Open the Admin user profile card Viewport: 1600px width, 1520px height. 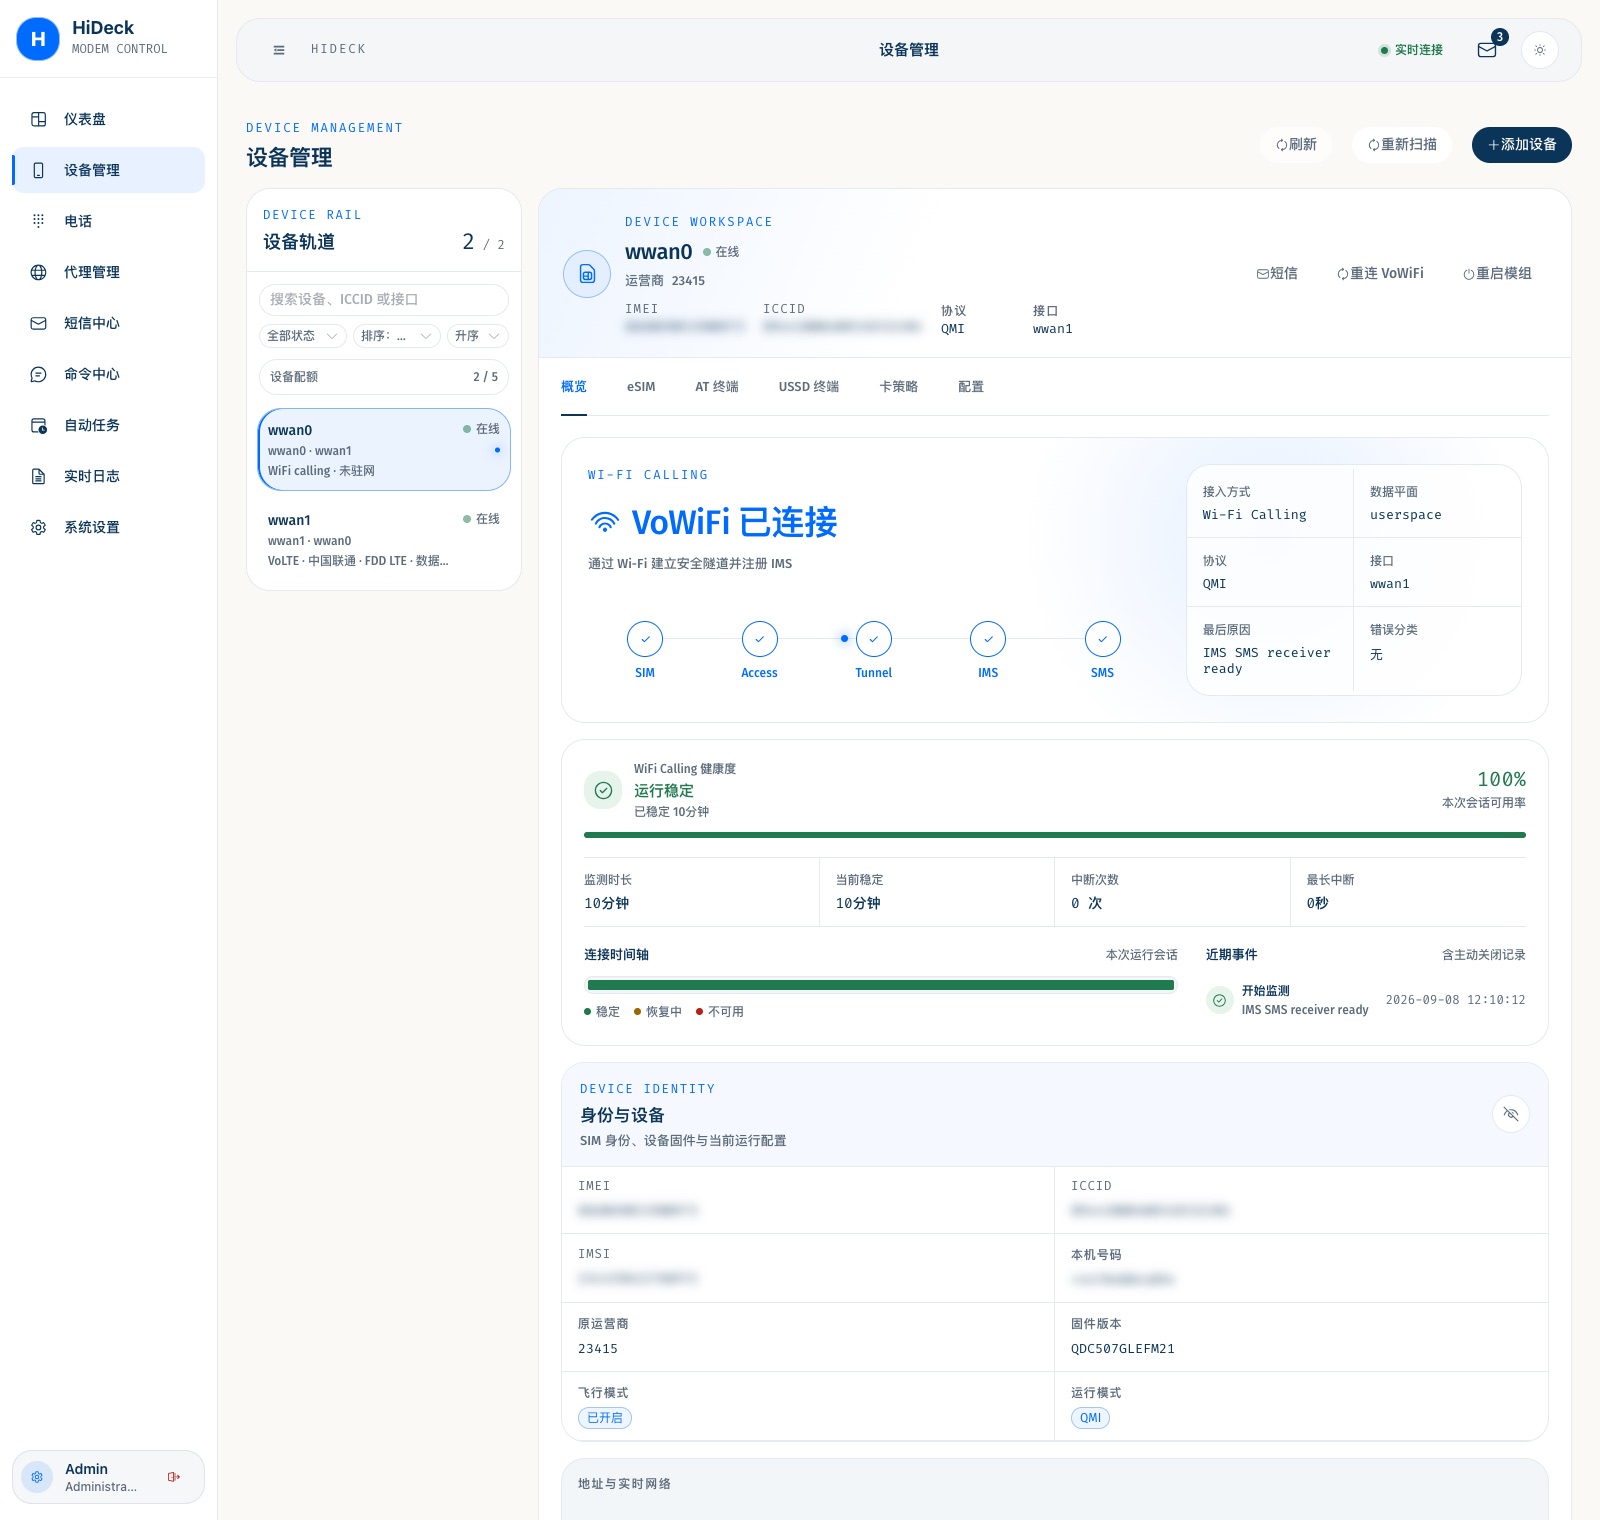[108, 1477]
